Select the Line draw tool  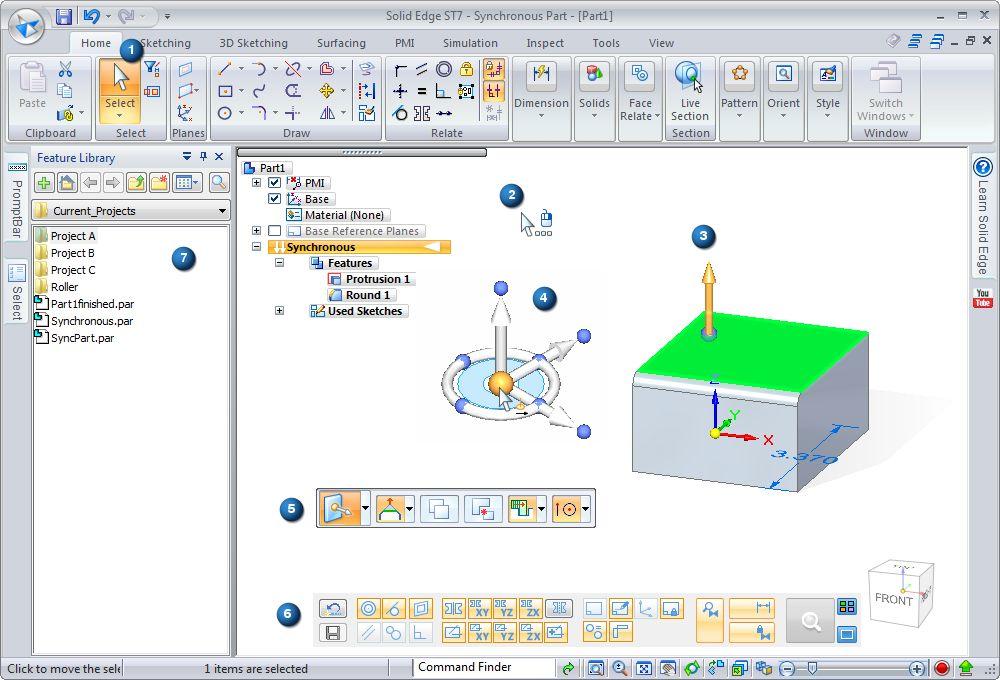coord(224,68)
